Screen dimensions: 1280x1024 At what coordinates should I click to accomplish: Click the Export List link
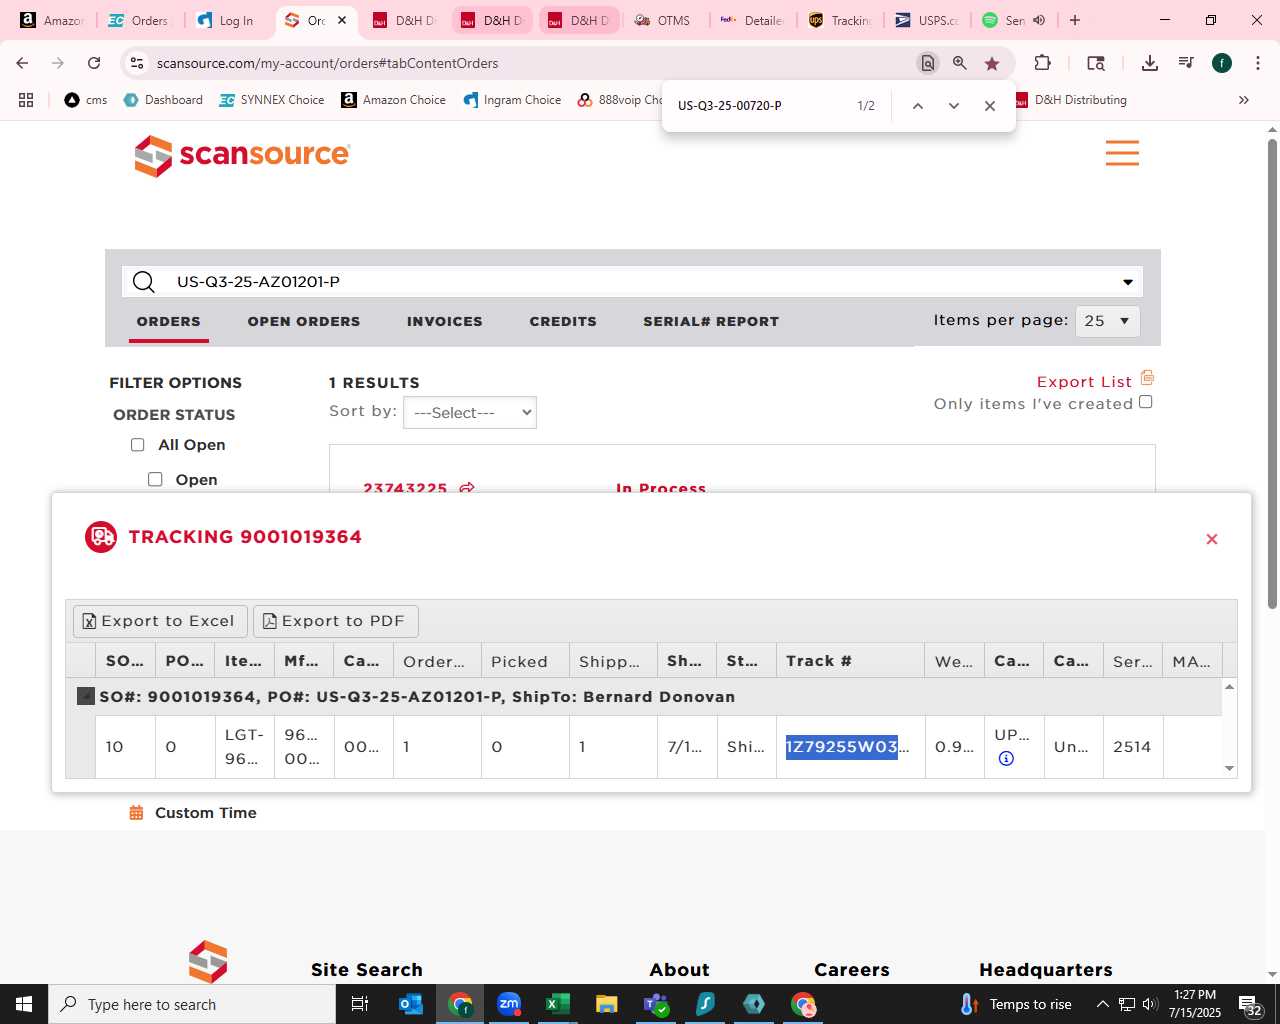(x=1084, y=382)
